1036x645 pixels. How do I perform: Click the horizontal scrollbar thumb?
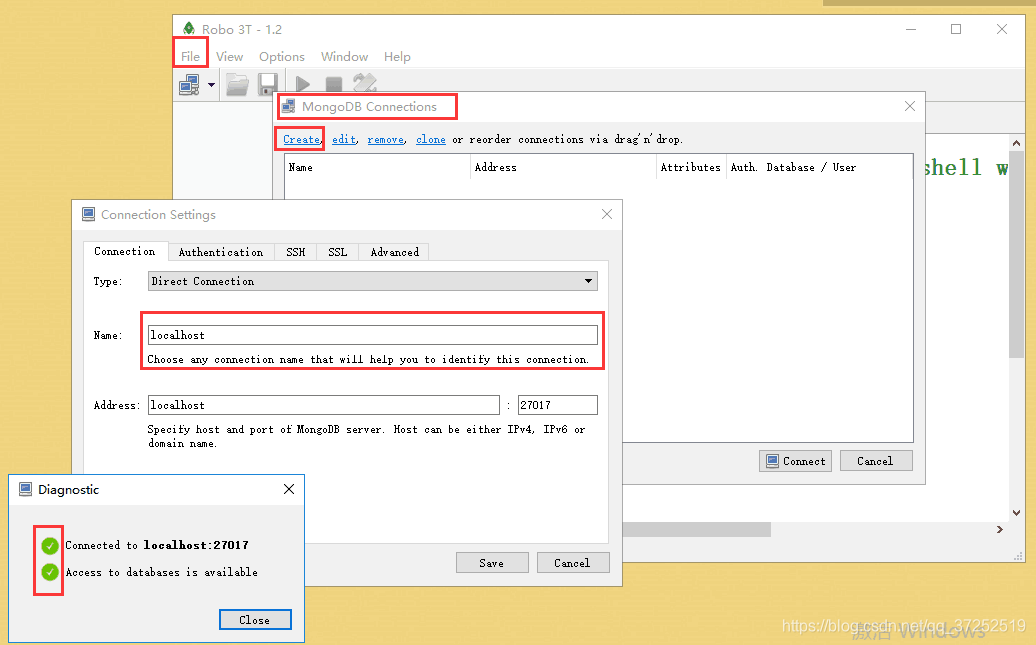696,529
